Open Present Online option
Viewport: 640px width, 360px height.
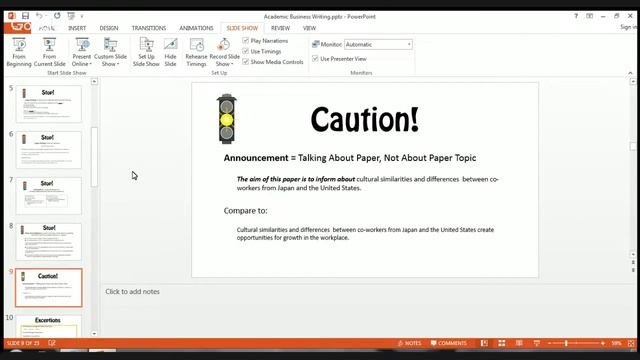[82, 52]
